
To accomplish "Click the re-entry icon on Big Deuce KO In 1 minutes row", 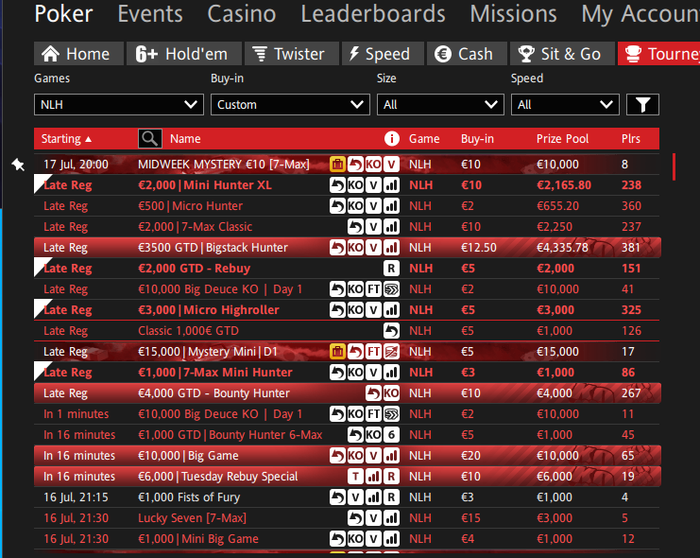I will click(x=338, y=414).
